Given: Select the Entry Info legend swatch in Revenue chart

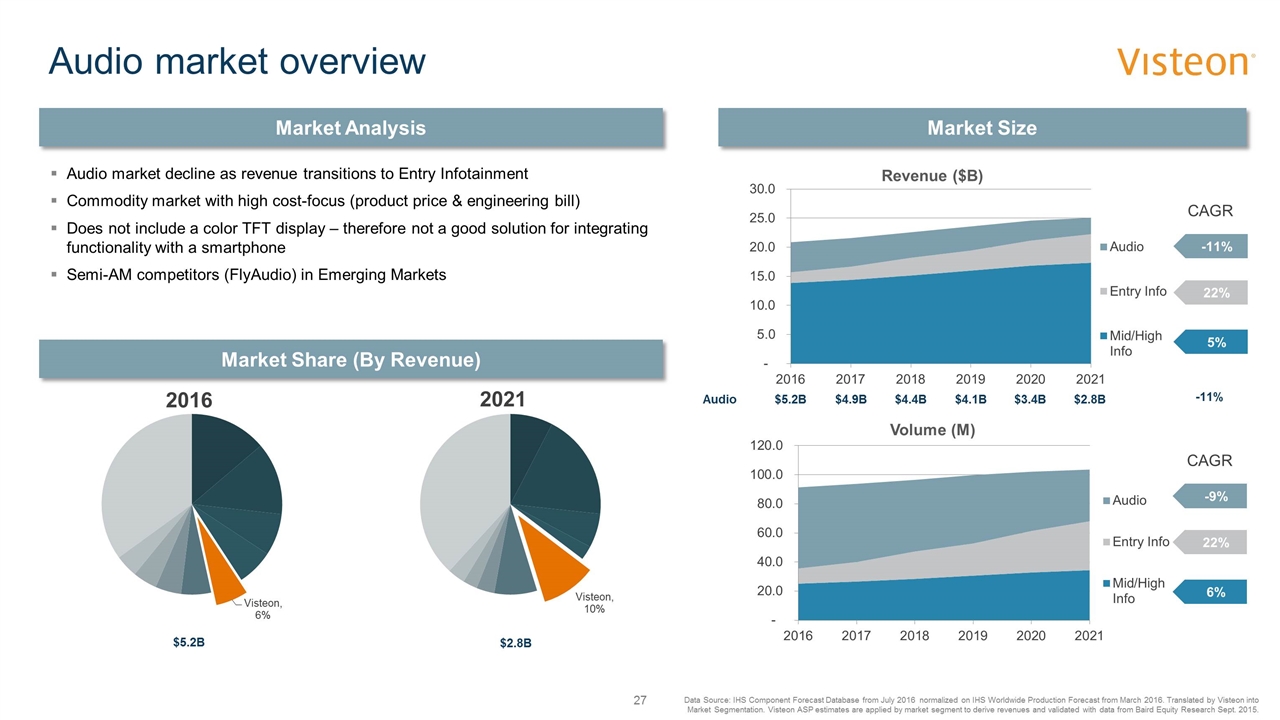Looking at the screenshot, I should (1104, 291).
